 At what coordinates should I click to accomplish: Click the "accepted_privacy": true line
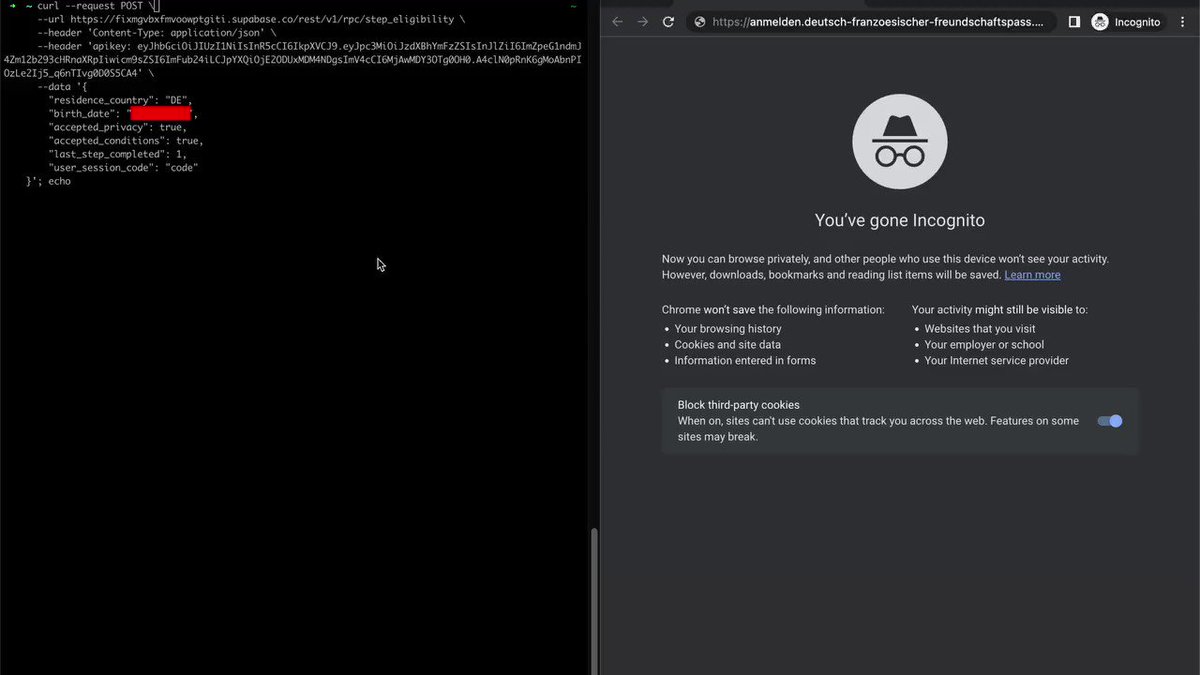tap(118, 127)
